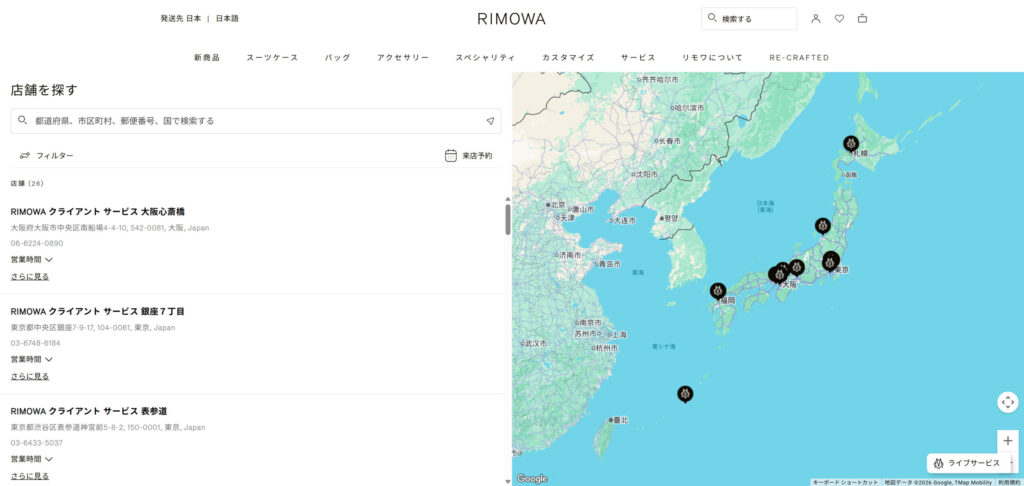Expand 営業時間 for 銀座７丁目 store
Screen dimensions: 1024x486
tap(31, 359)
